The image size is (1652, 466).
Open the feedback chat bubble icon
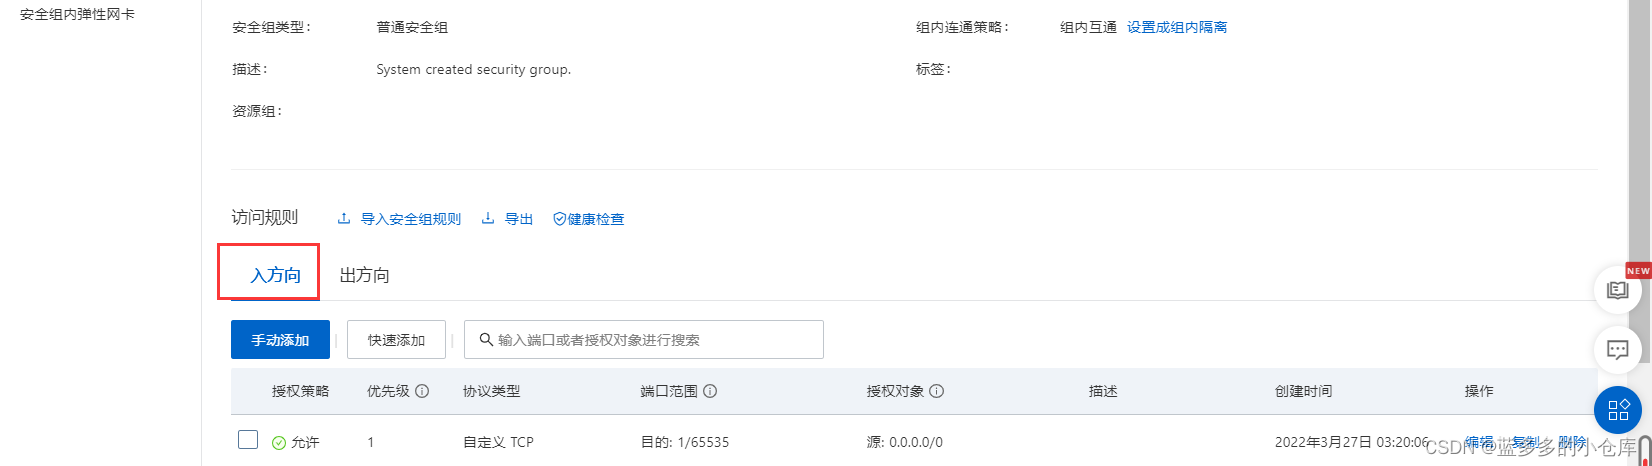coord(1617,349)
